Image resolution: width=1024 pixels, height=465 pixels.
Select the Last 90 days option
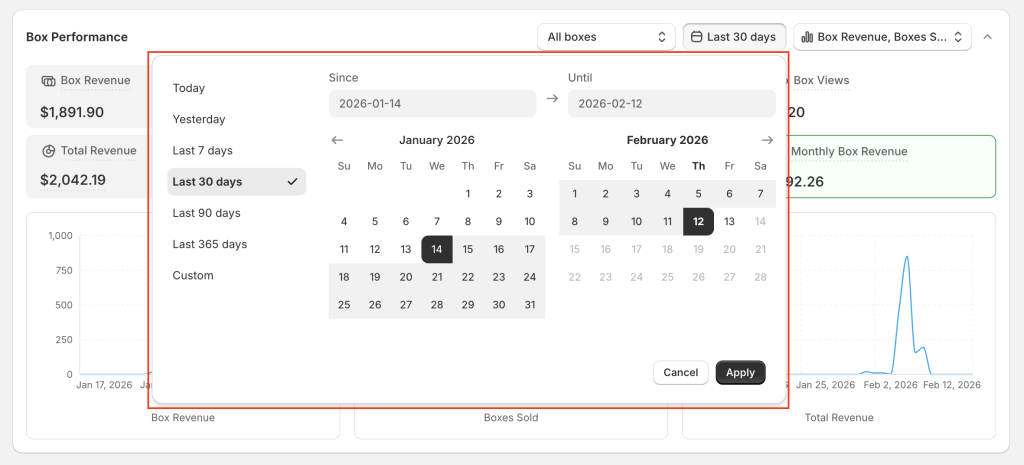[x=206, y=213]
